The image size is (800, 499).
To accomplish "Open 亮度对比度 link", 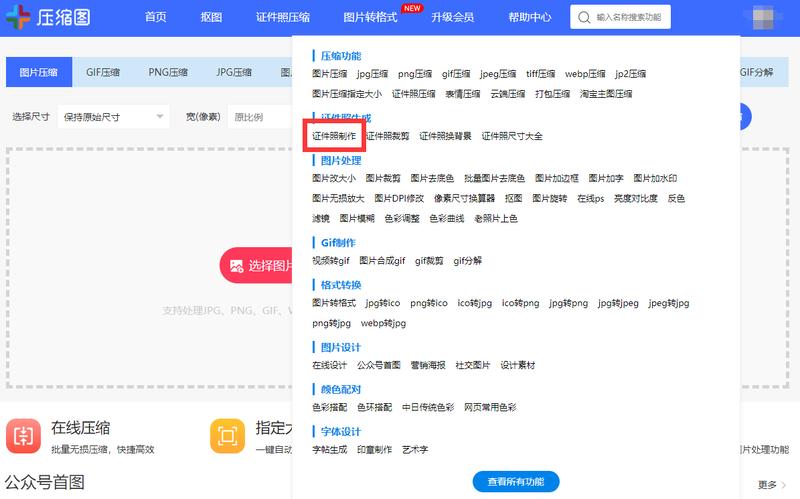I will tap(636, 198).
